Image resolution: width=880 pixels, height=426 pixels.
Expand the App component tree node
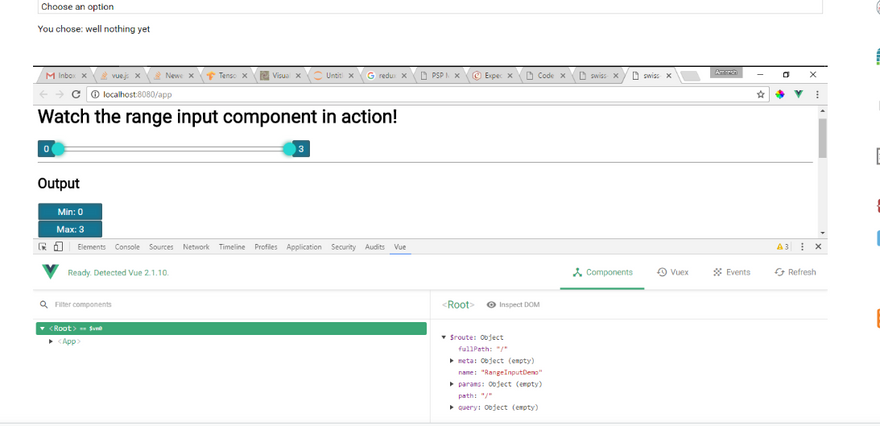pyautogui.click(x=51, y=342)
